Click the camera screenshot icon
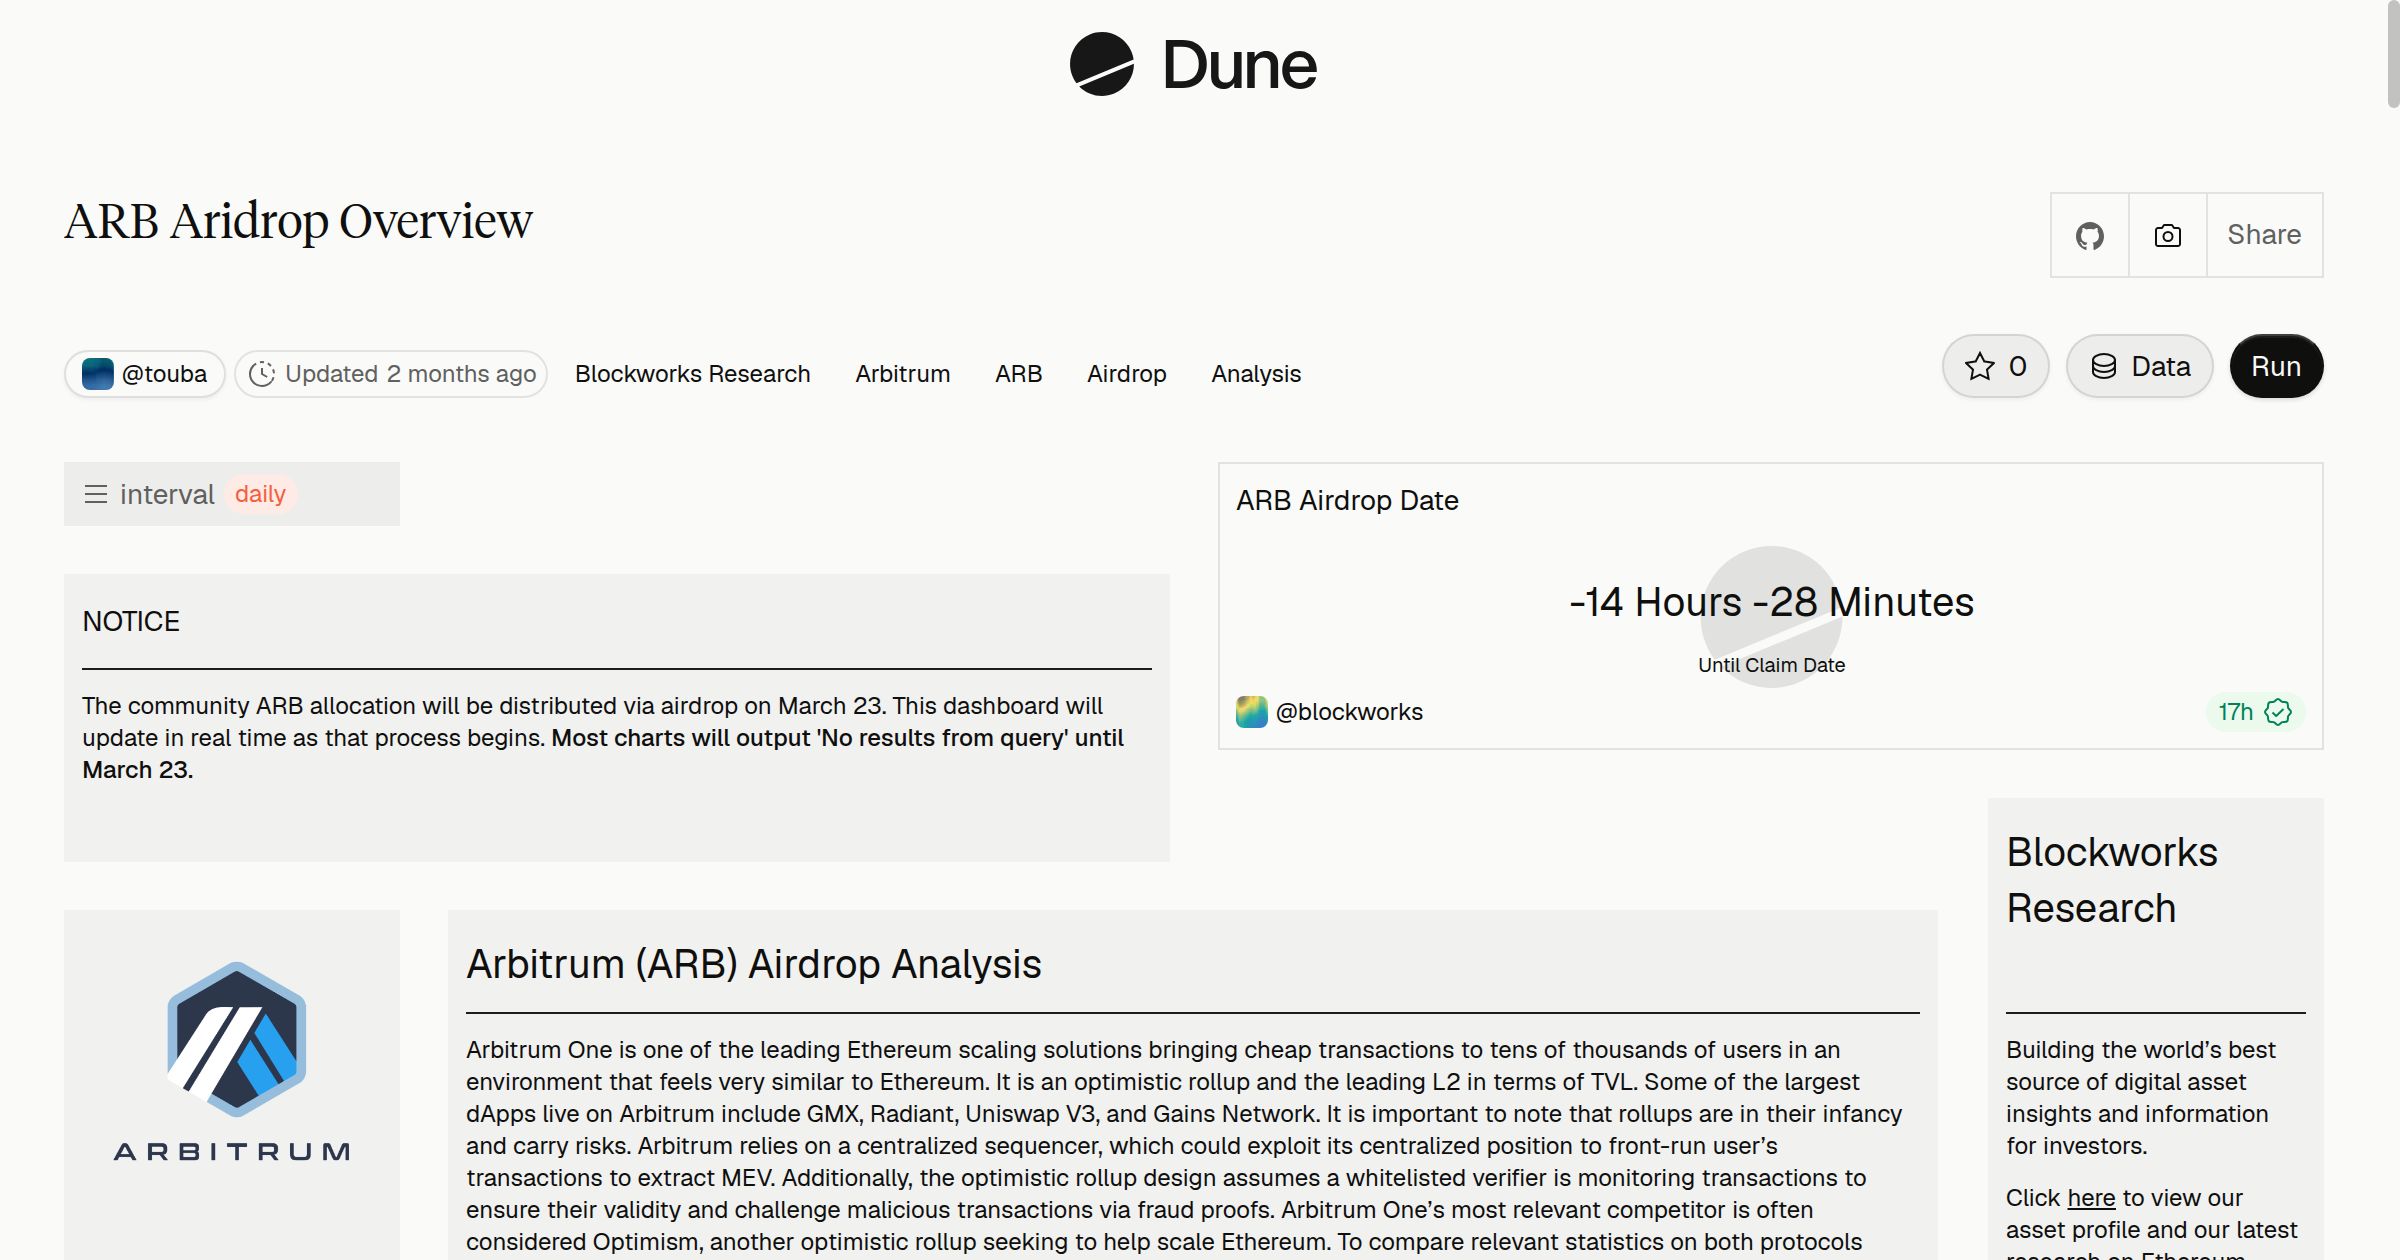The width and height of the screenshot is (2400, 1260). 2168,235
